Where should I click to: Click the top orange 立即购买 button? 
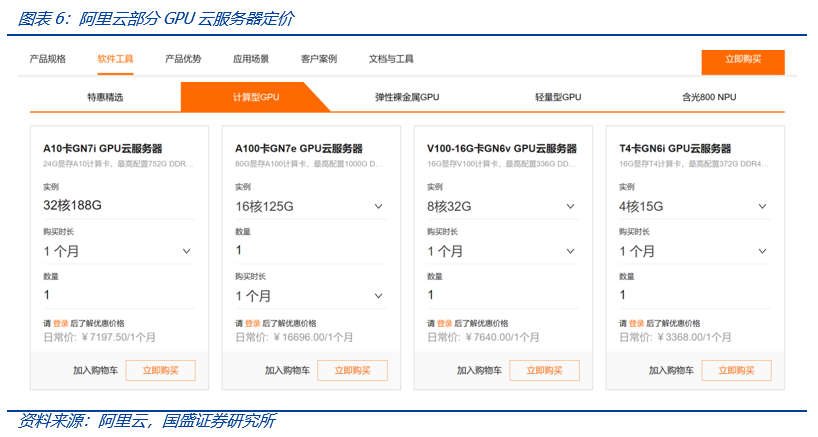[x=743, y=62]
